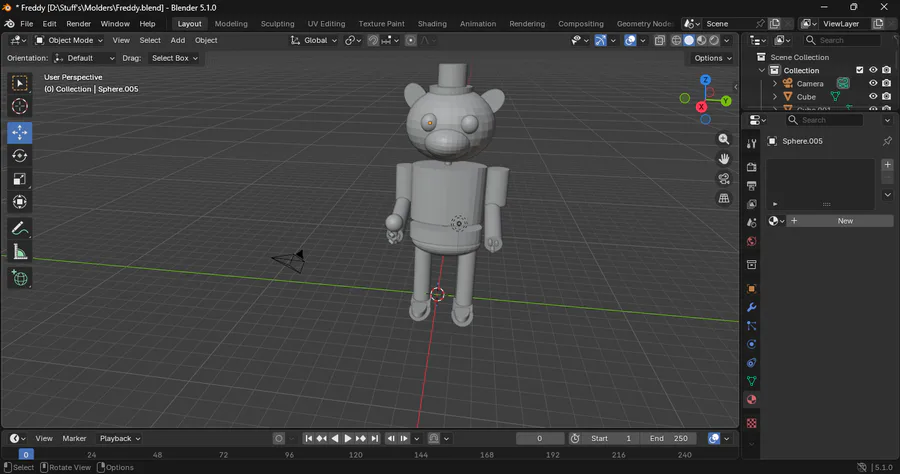This screenshot has height=474, width=900.
Task: Disable Camera in renders
Action: click(886, 83)
